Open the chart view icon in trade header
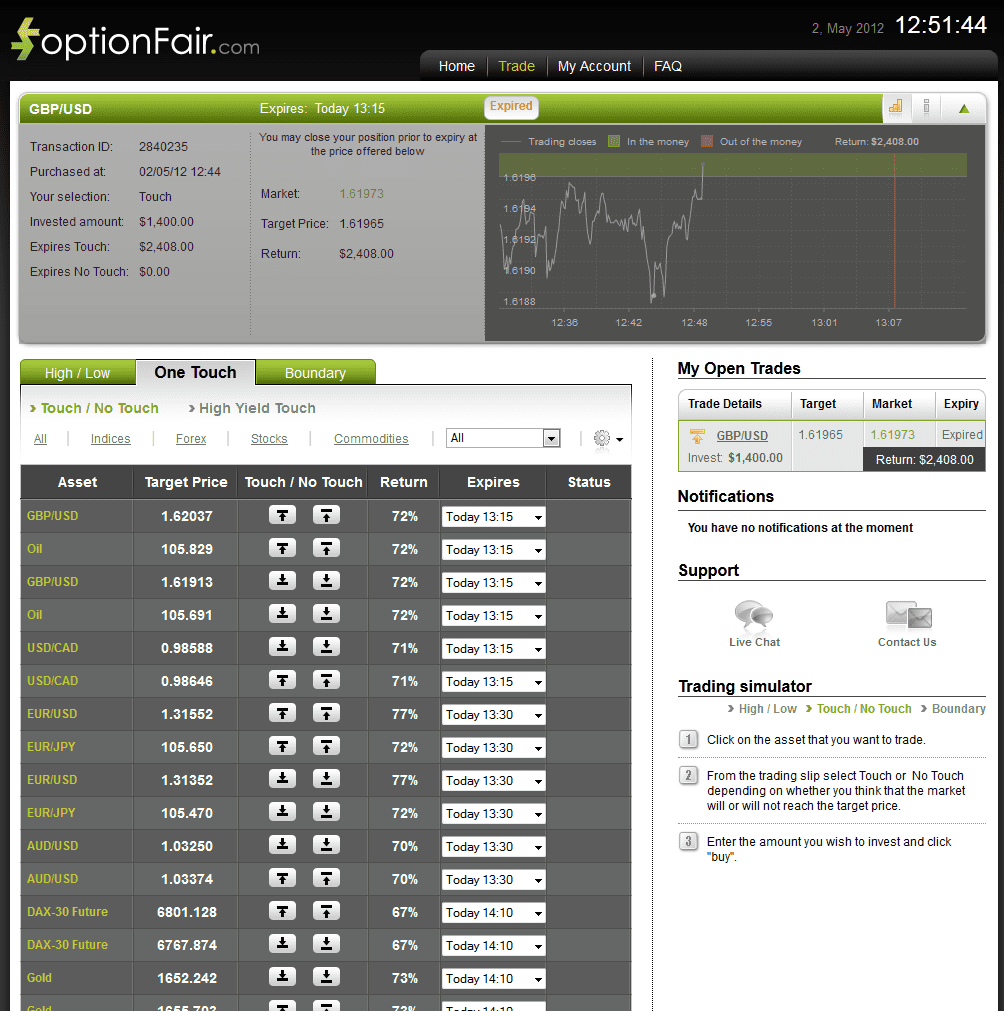Screen dimensions: 1004x1011 click(x=895, y=107)
